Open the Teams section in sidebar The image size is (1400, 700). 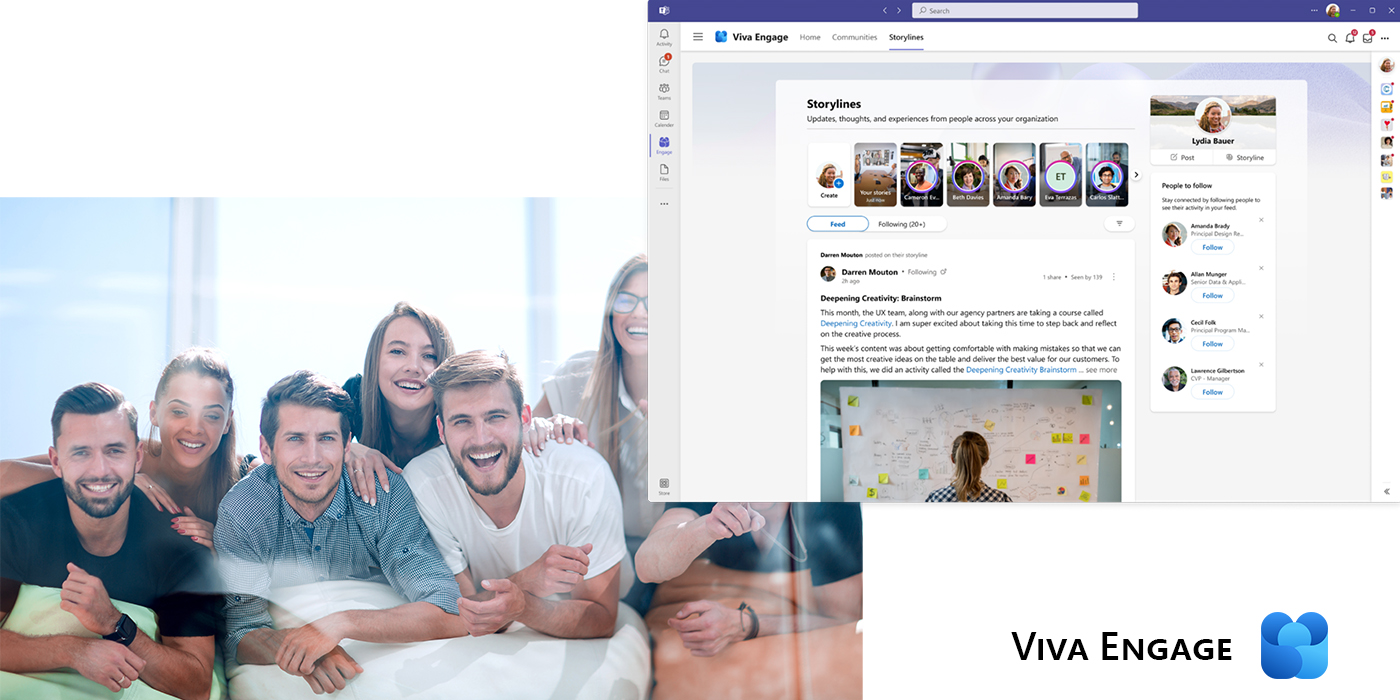pos(664,91)
